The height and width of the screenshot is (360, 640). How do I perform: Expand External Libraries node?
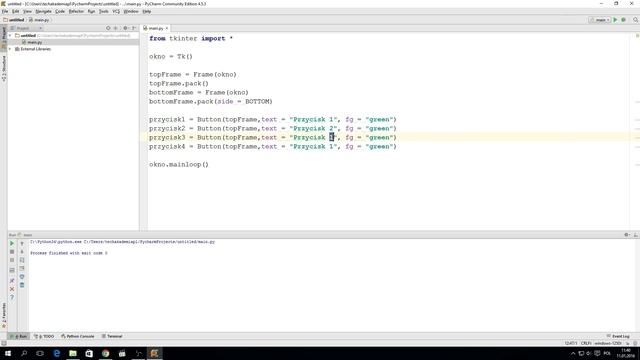(x=10, y=49)
